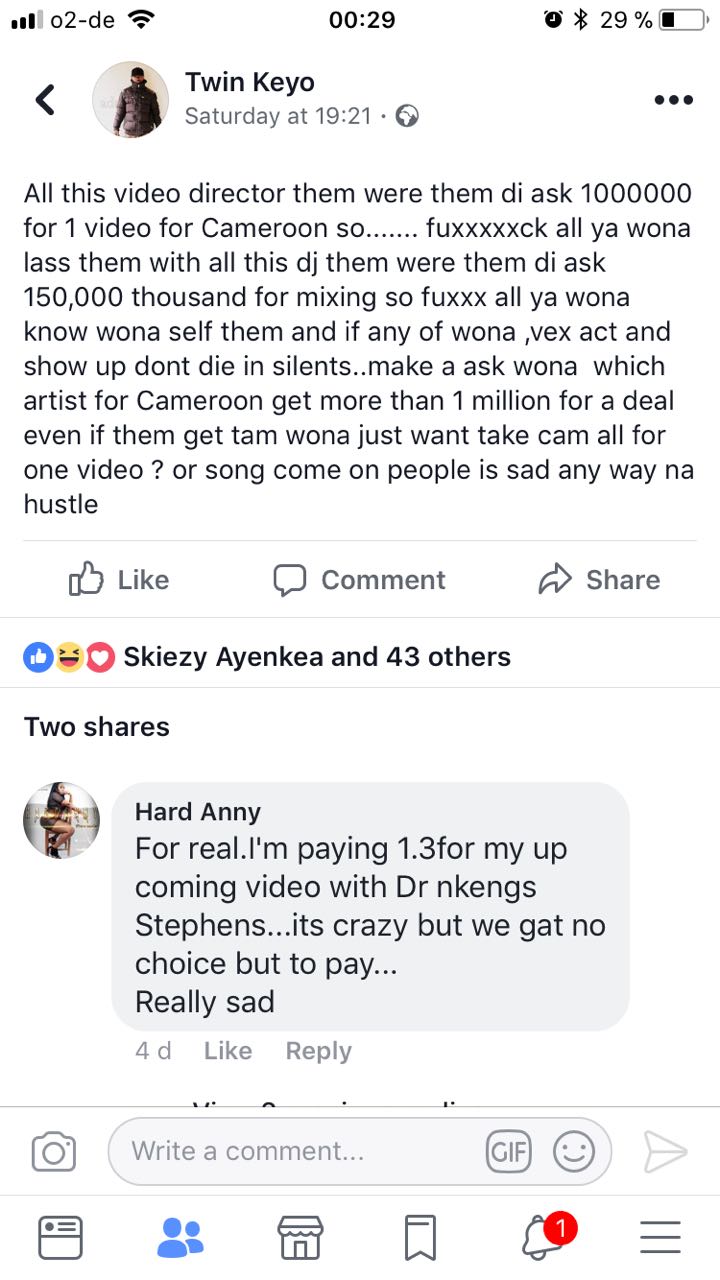Image resolution: width=720 pixels, height=1280 pixels.
Task: Tap the send comment arrow icon
Action: [665, 1152]
